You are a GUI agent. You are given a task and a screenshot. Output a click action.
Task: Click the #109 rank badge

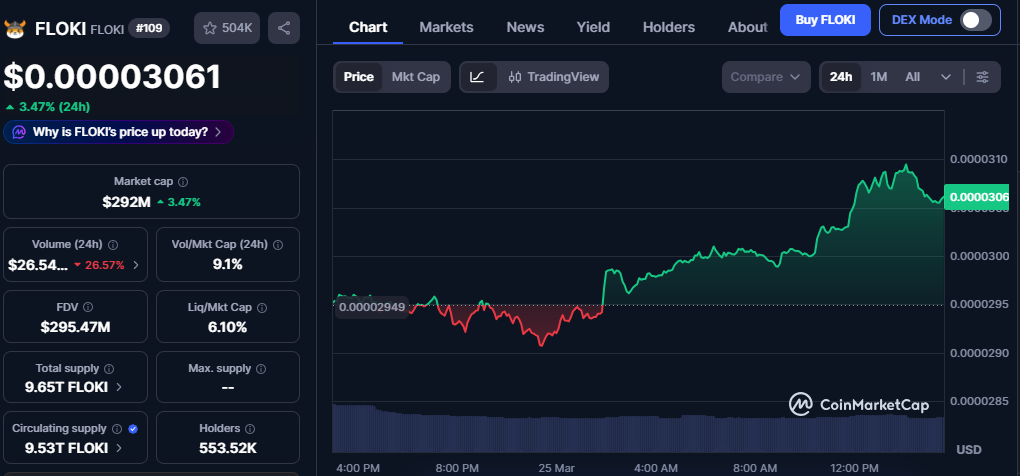149,28
